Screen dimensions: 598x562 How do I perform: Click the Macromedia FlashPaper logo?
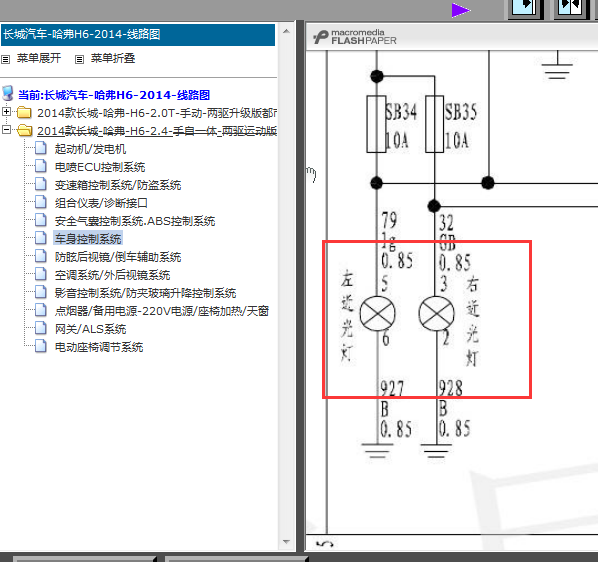(355, 37)
